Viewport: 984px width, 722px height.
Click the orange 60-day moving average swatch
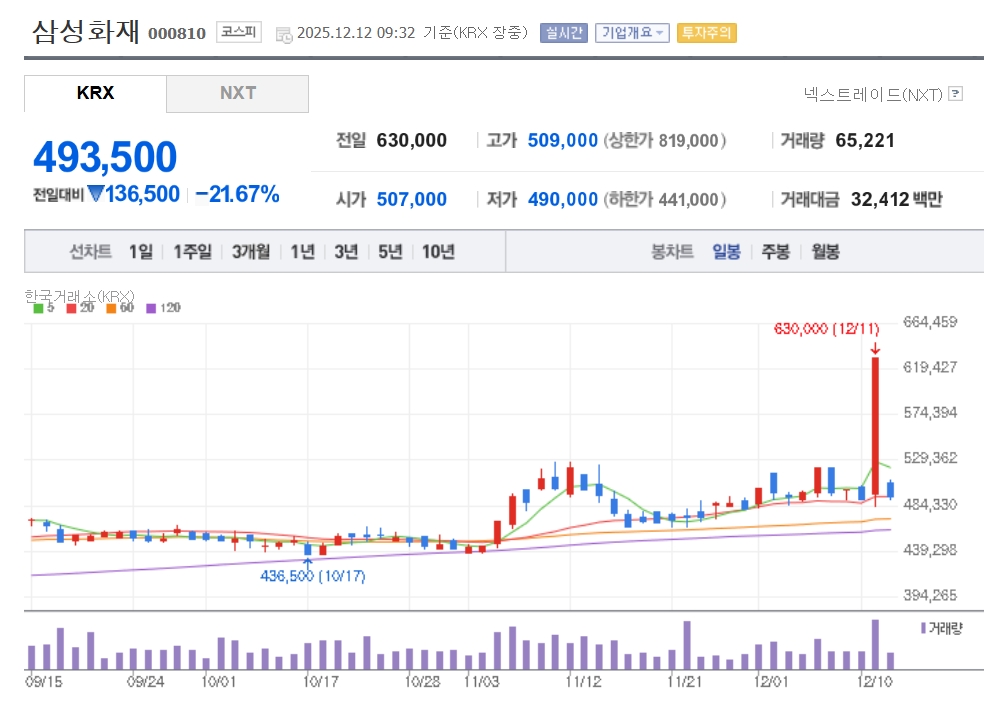click(111, 308)
